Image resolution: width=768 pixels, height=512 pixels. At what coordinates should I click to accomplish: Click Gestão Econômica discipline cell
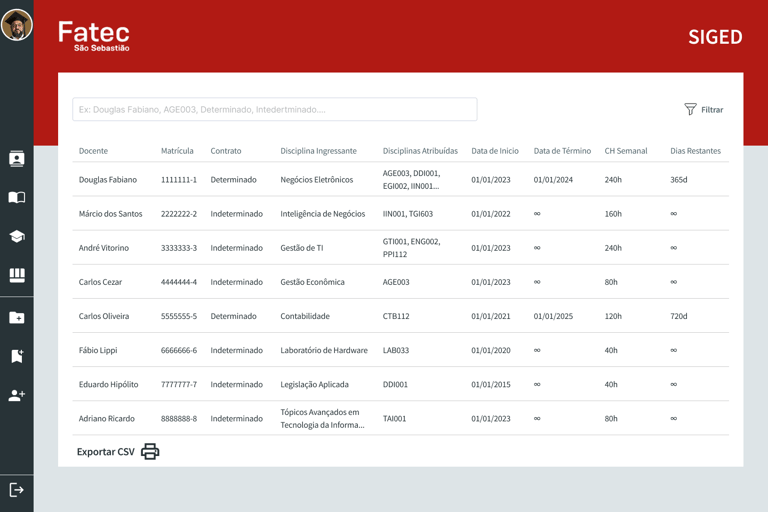312,282
